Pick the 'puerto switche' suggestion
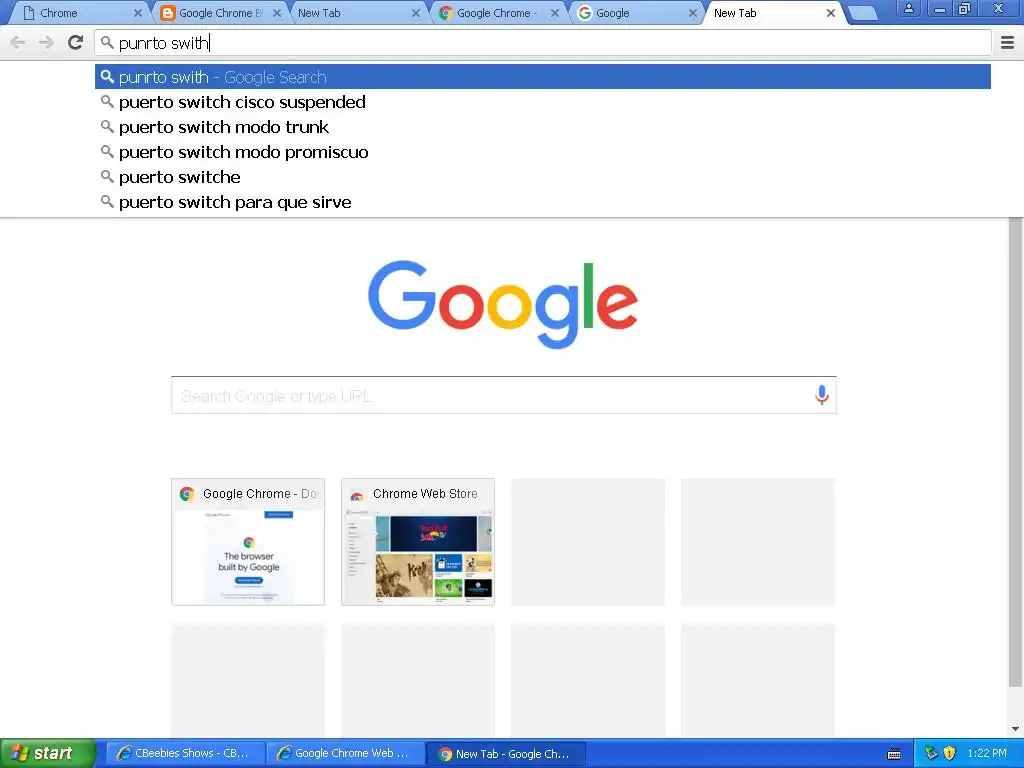The image size is (1024, 768). point(543,177)
